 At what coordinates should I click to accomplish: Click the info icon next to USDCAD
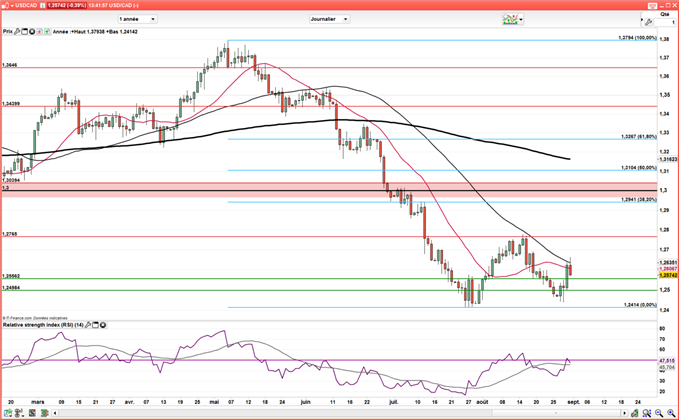pyautogui.click(x=42, y=5)
